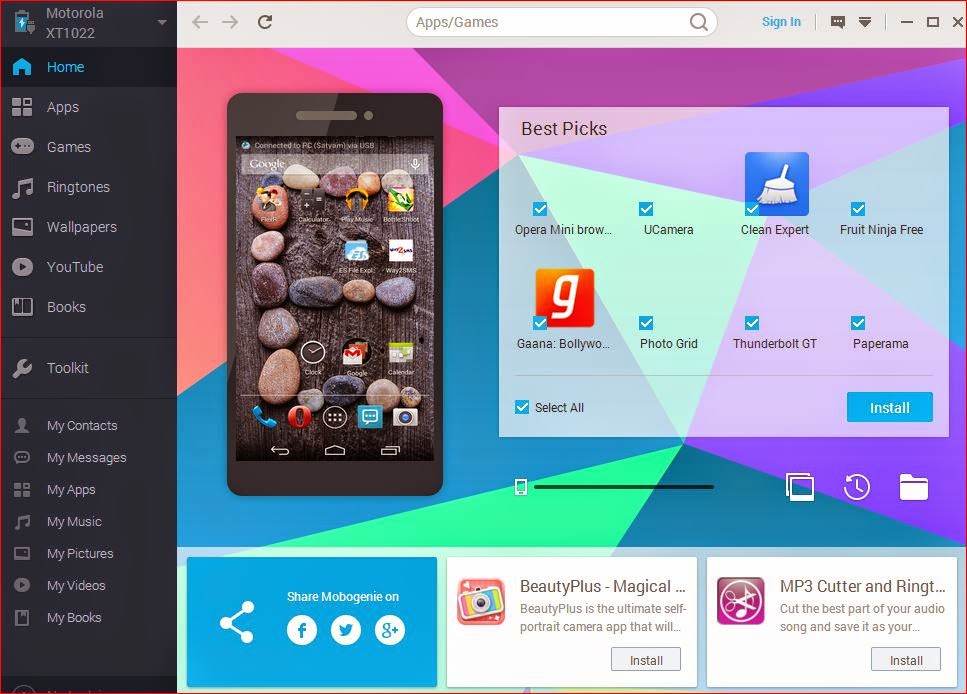Go back with the left arrow icon
This screenshot has height=694, width=967.
[200, 22]
